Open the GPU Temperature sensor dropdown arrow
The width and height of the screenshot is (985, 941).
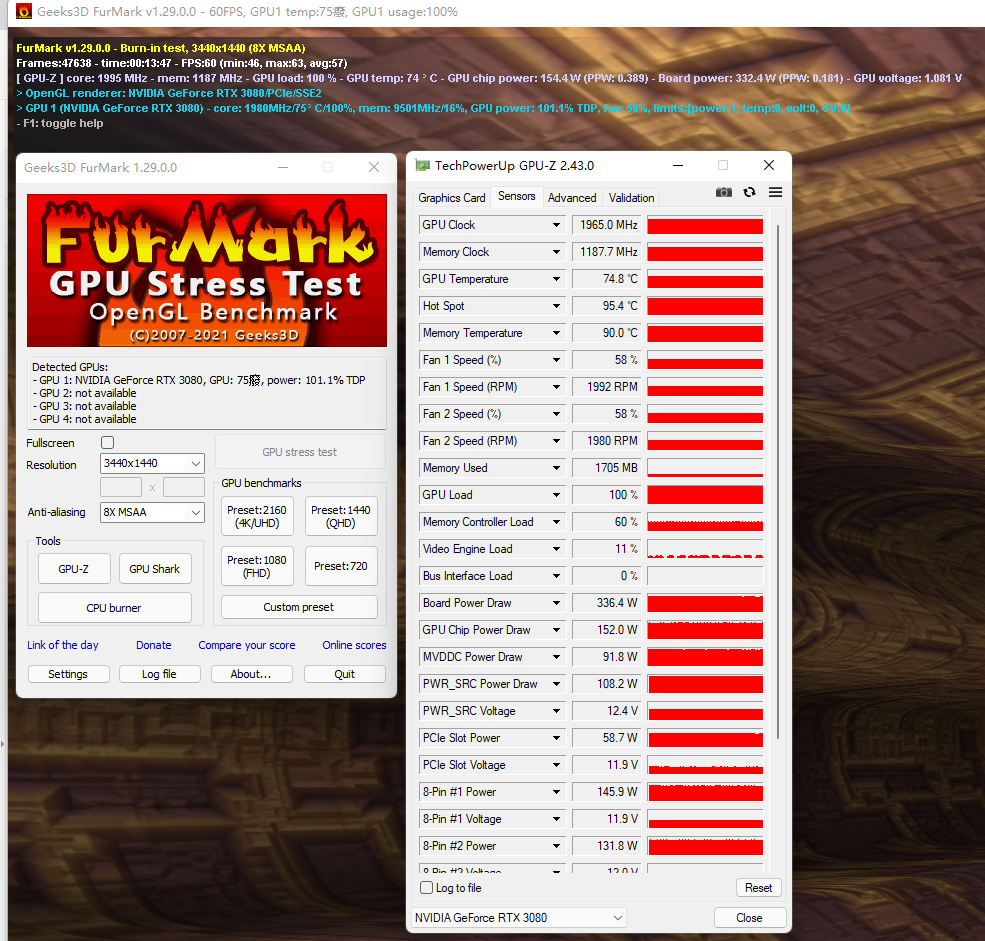click(556, 279)
